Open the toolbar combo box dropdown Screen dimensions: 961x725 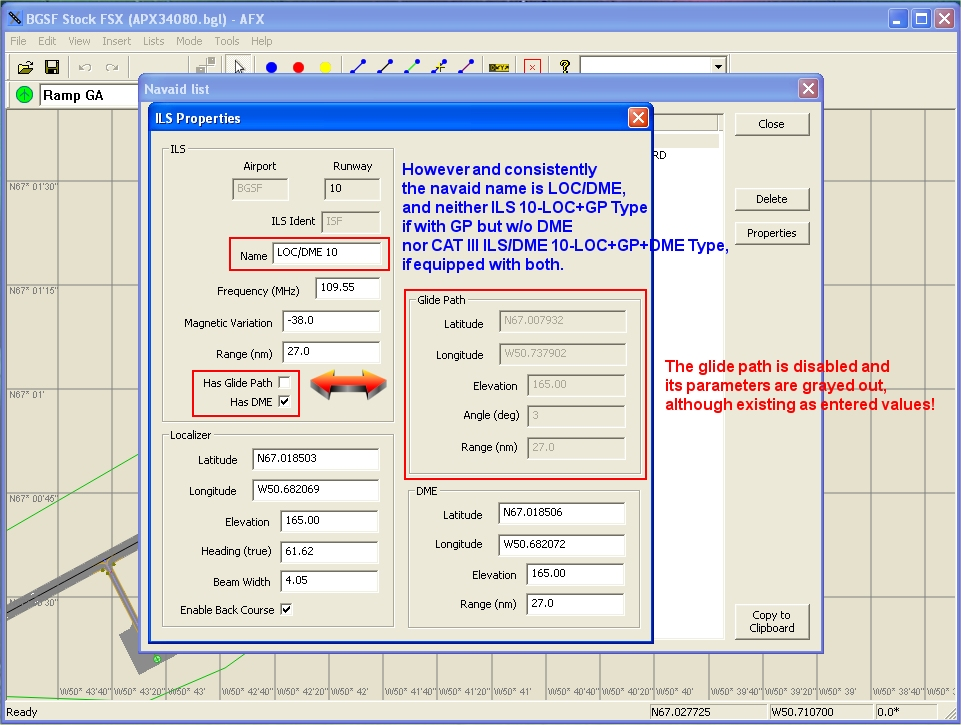pyautogui.click(x=718, y=66)
